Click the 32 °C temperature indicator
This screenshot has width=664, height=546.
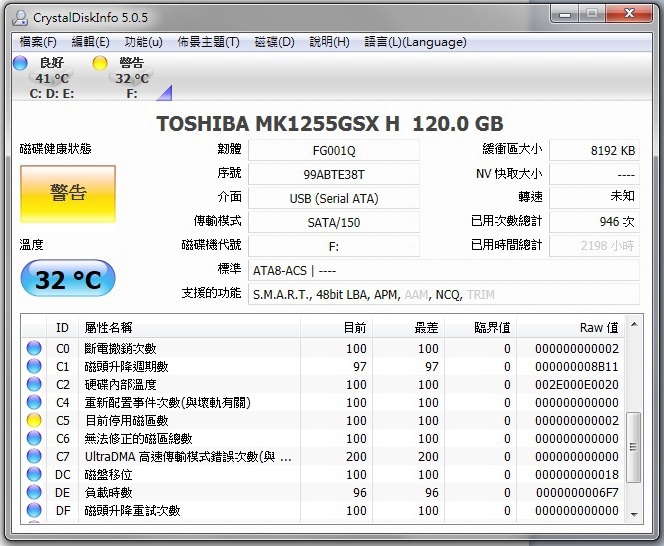68,279
